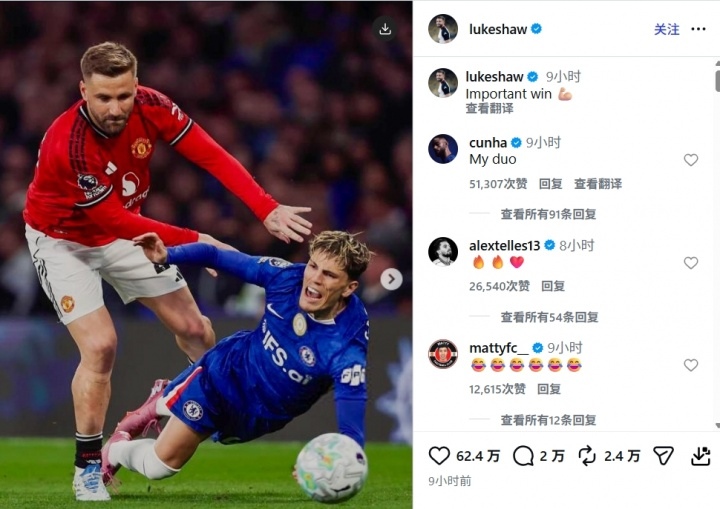Like alextelles13's fire emoji comment

(x=691, y=263)
